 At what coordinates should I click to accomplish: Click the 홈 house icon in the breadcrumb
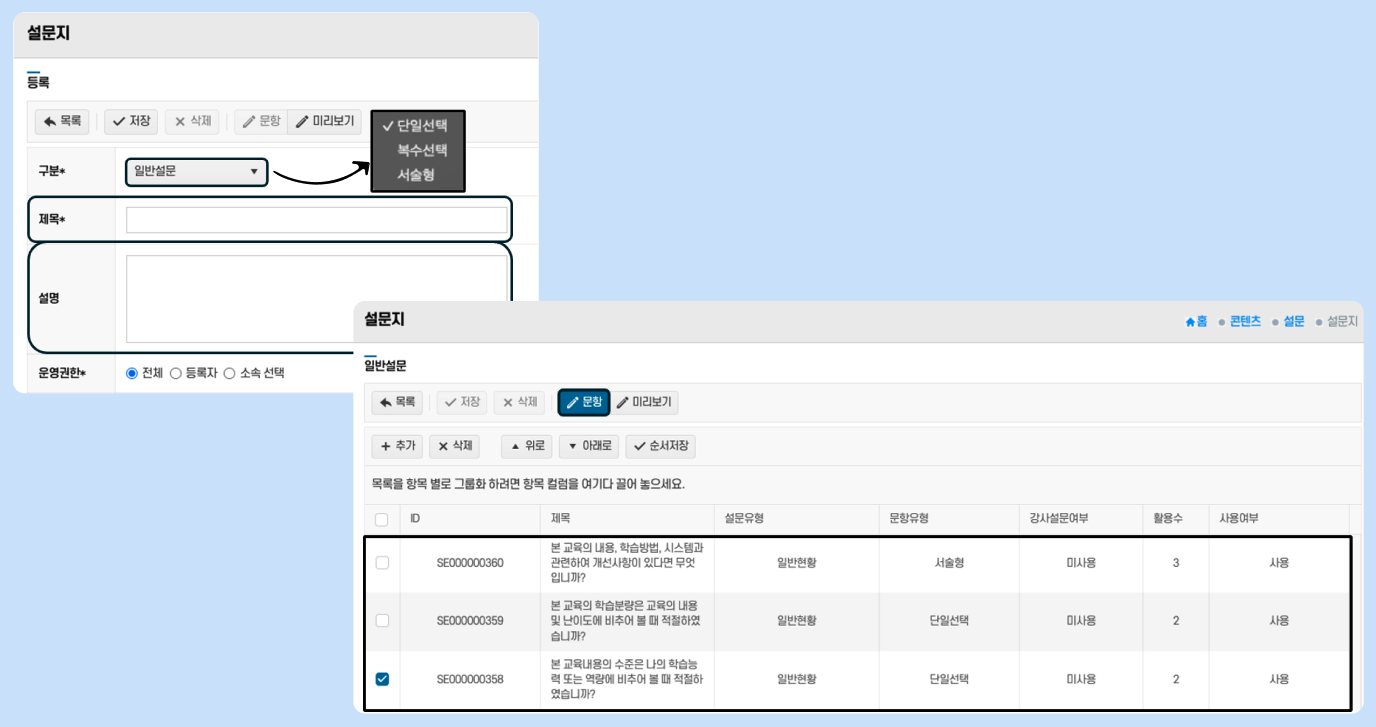(x=1190, y=322)
